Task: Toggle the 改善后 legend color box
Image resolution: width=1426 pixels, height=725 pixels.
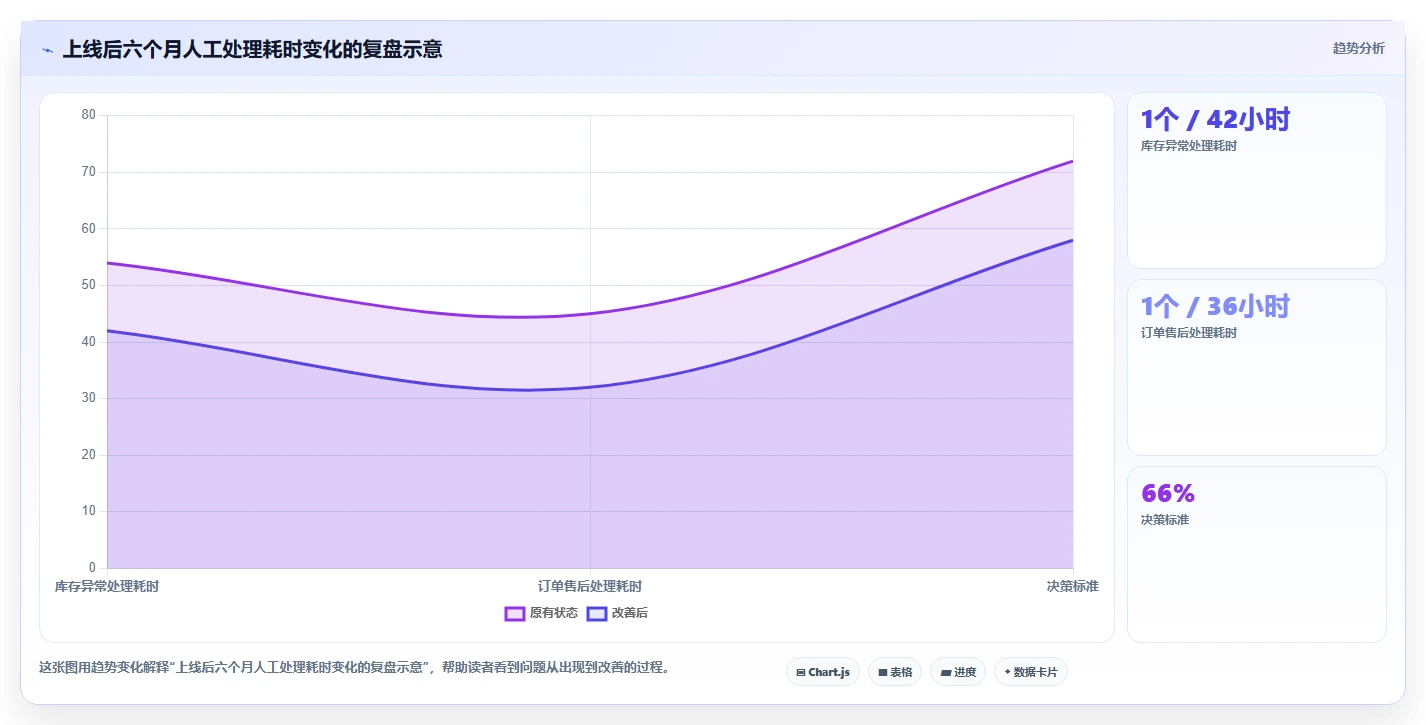Action: 597,613
